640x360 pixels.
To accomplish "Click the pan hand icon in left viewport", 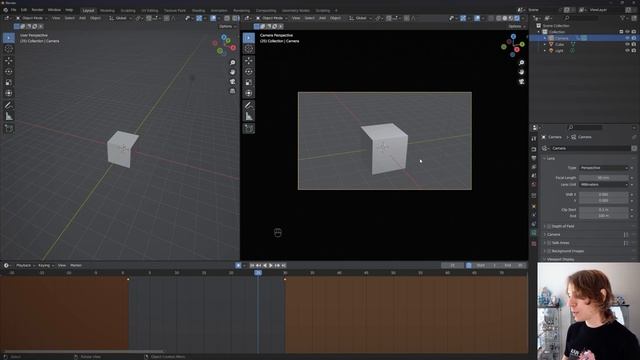I will [232, 72].
